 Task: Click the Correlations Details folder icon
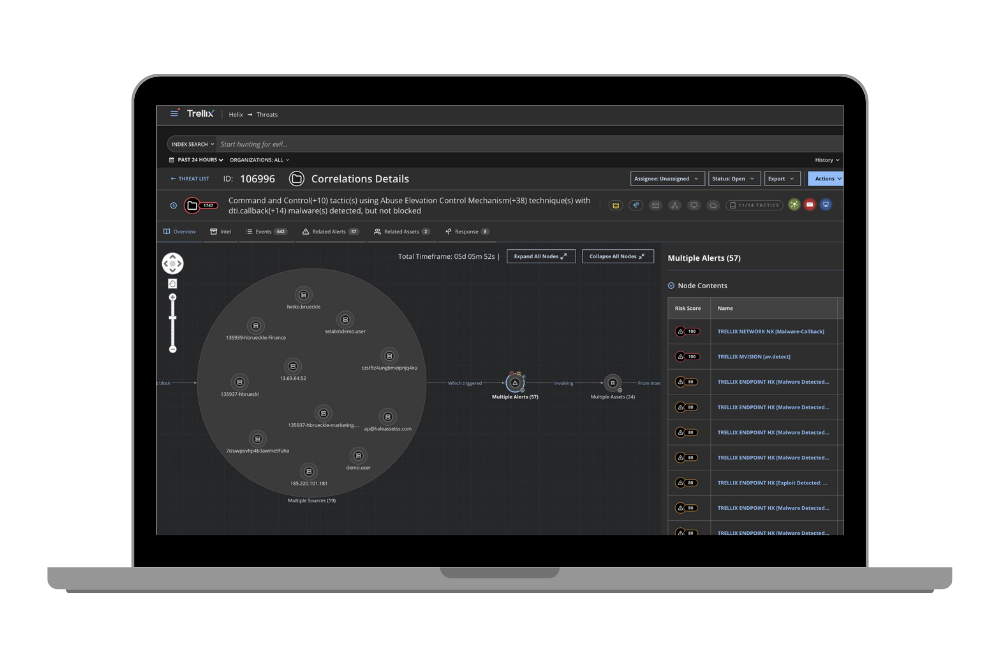297,179
